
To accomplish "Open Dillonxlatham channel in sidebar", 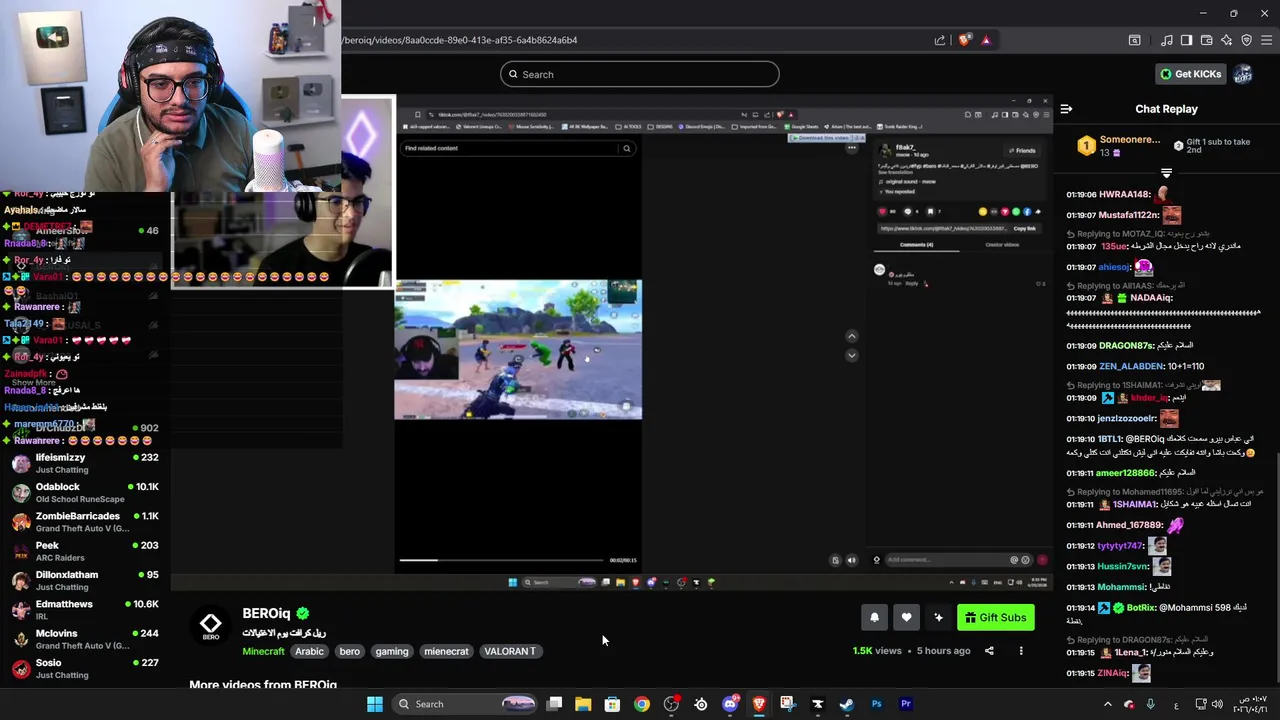I will click(85, 580).
